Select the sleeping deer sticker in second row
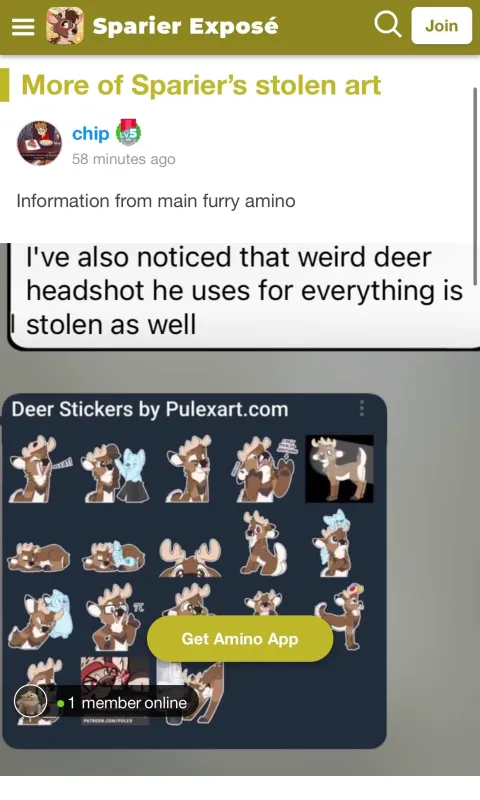The width and height of the screenshot is (480, 800). coord(38,557)
